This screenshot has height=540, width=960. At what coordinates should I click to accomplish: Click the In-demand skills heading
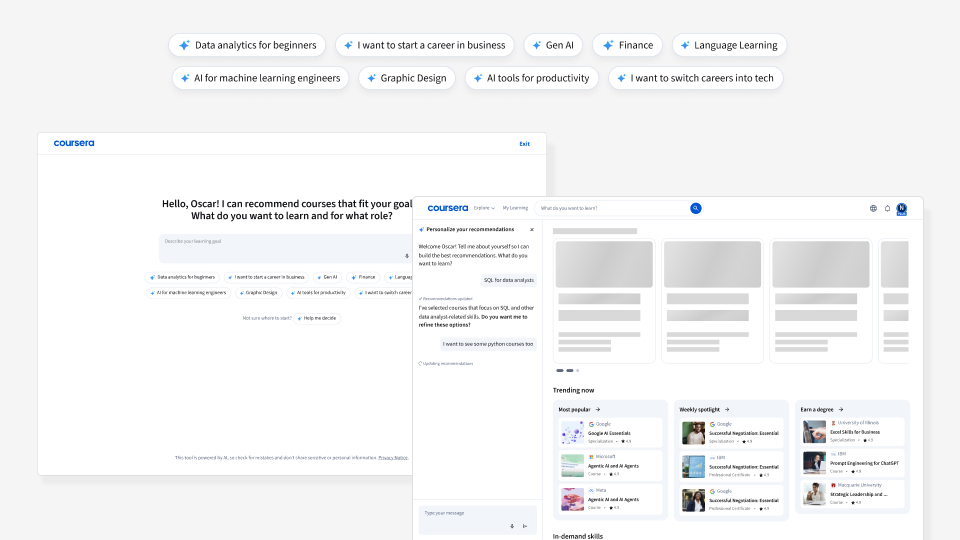578,536
